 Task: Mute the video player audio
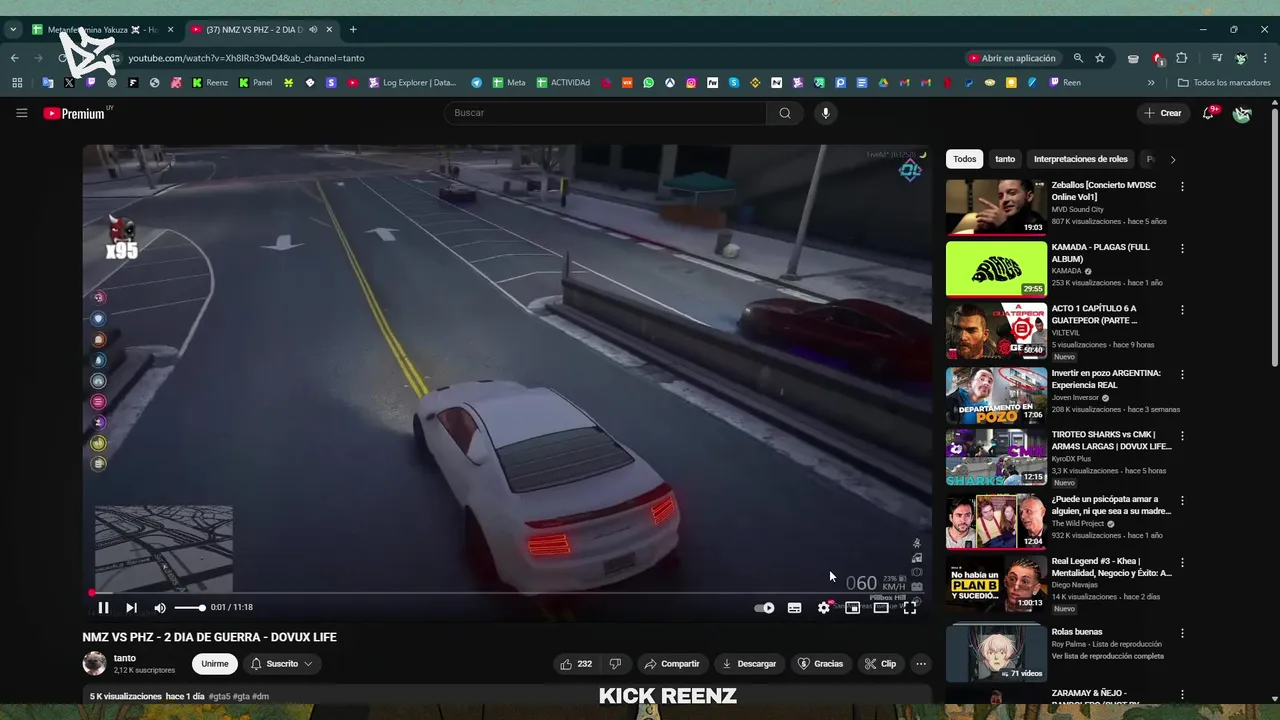[160, 607]
